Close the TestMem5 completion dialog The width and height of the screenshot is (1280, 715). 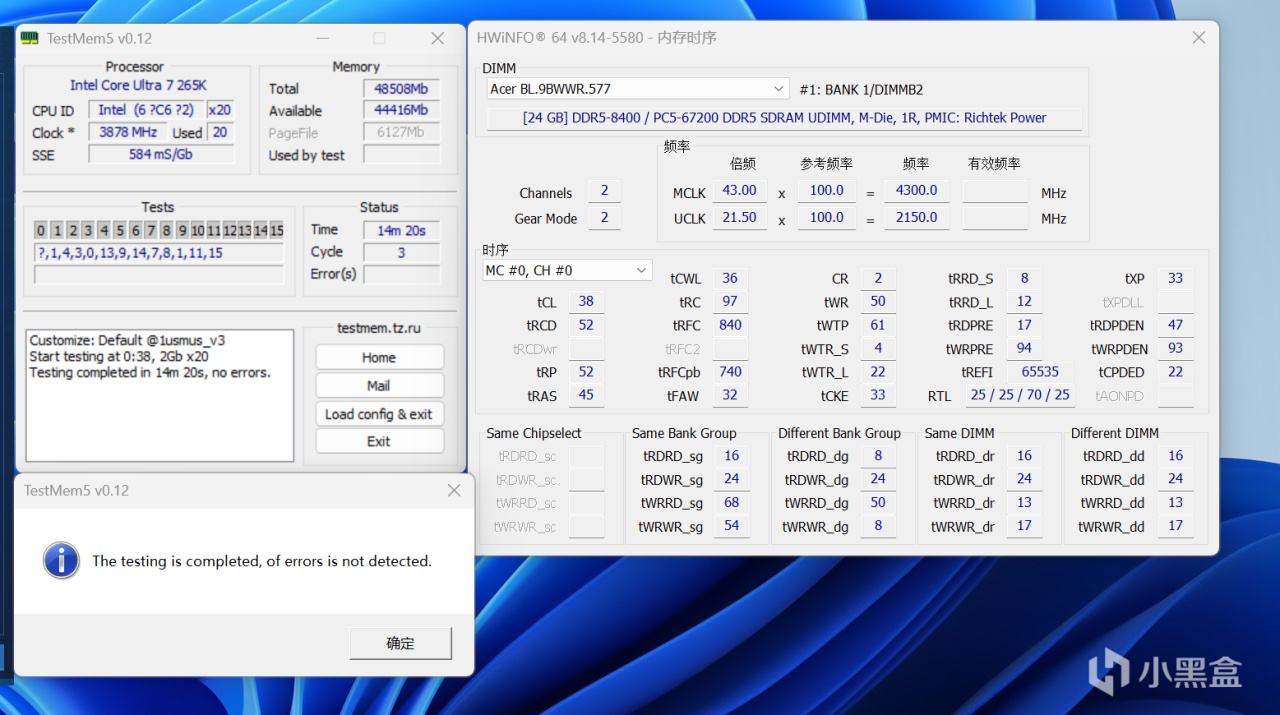coord(454,491)
